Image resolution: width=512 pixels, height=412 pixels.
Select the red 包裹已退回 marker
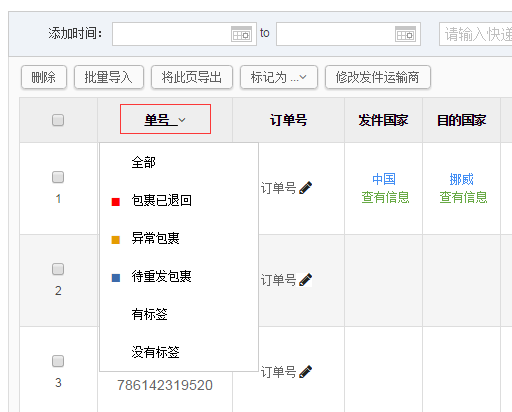pyautogui.click(x=116, y=202)
